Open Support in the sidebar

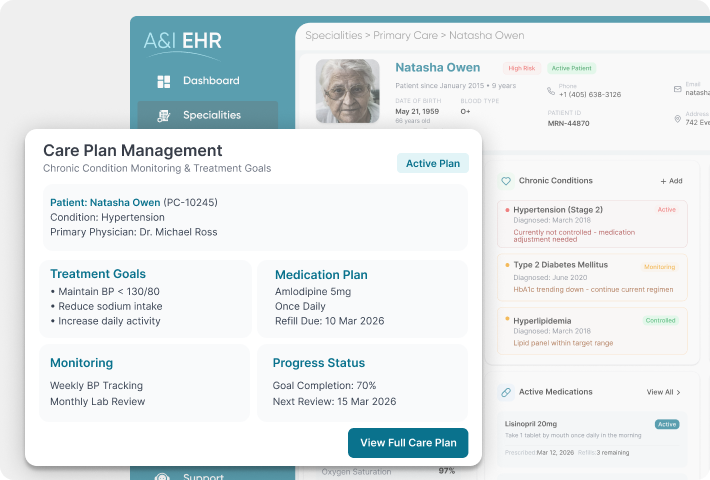tap(203, 476)
